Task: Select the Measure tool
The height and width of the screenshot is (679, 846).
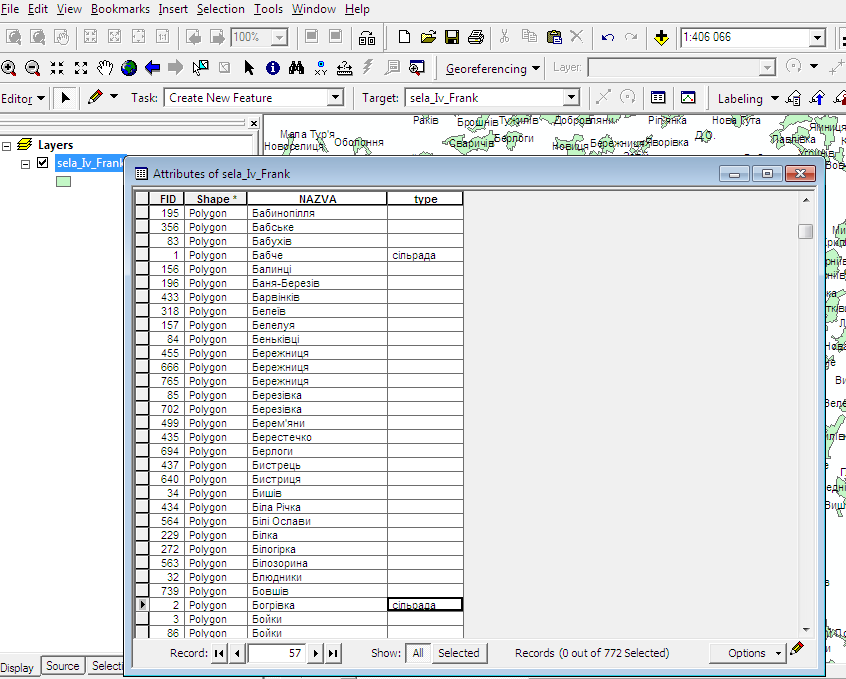Action: [345, 67]
